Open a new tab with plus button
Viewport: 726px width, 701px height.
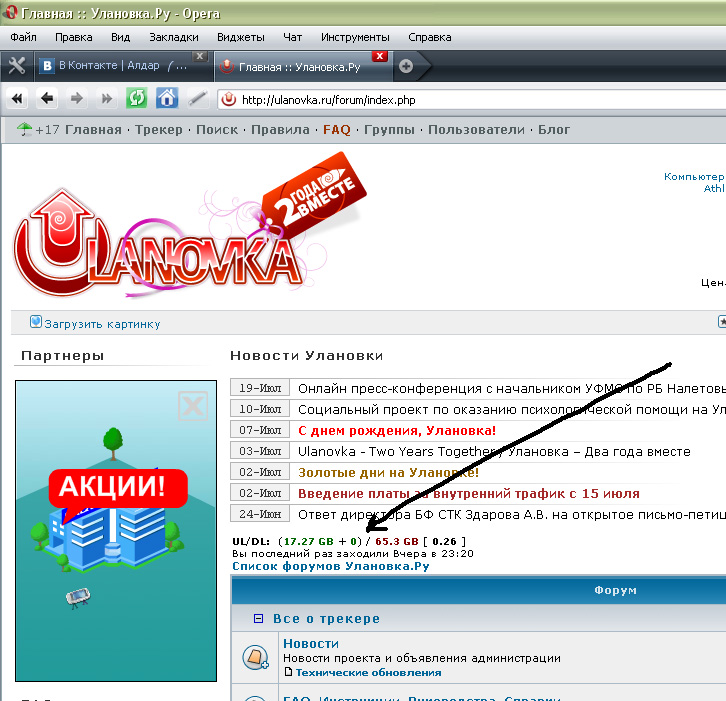coord(406,66)
